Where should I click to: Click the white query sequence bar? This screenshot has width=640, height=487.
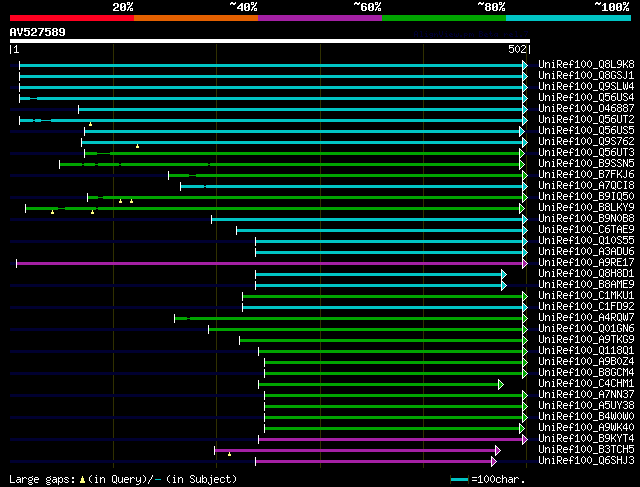pyautogui.click(x=270, y=41)
